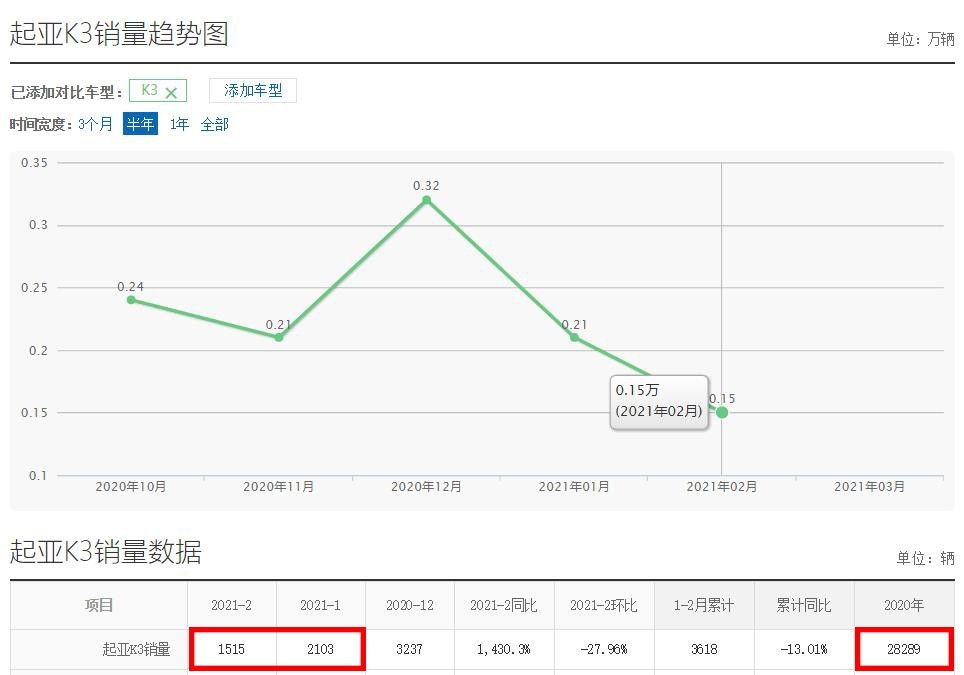Click the 2020年11月 x-axis label
Image resolution: width=964 pixels, height=675 pixels.
(279, 486)
